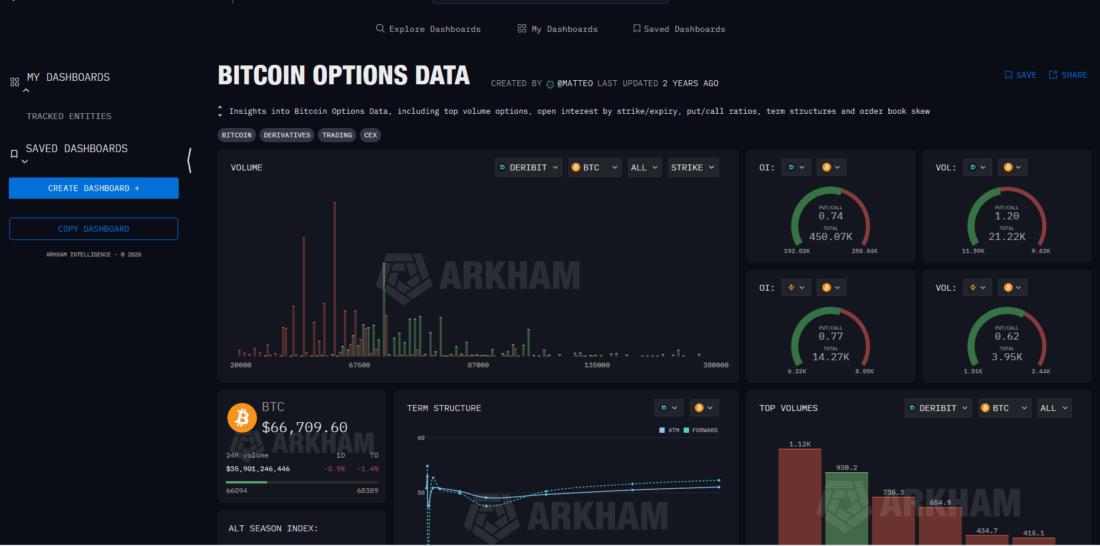1100x546 pixels.
Task: Click the 14.27K total value in bottom OI gauge
Action: pyautogui.click(x=831, y=357)
